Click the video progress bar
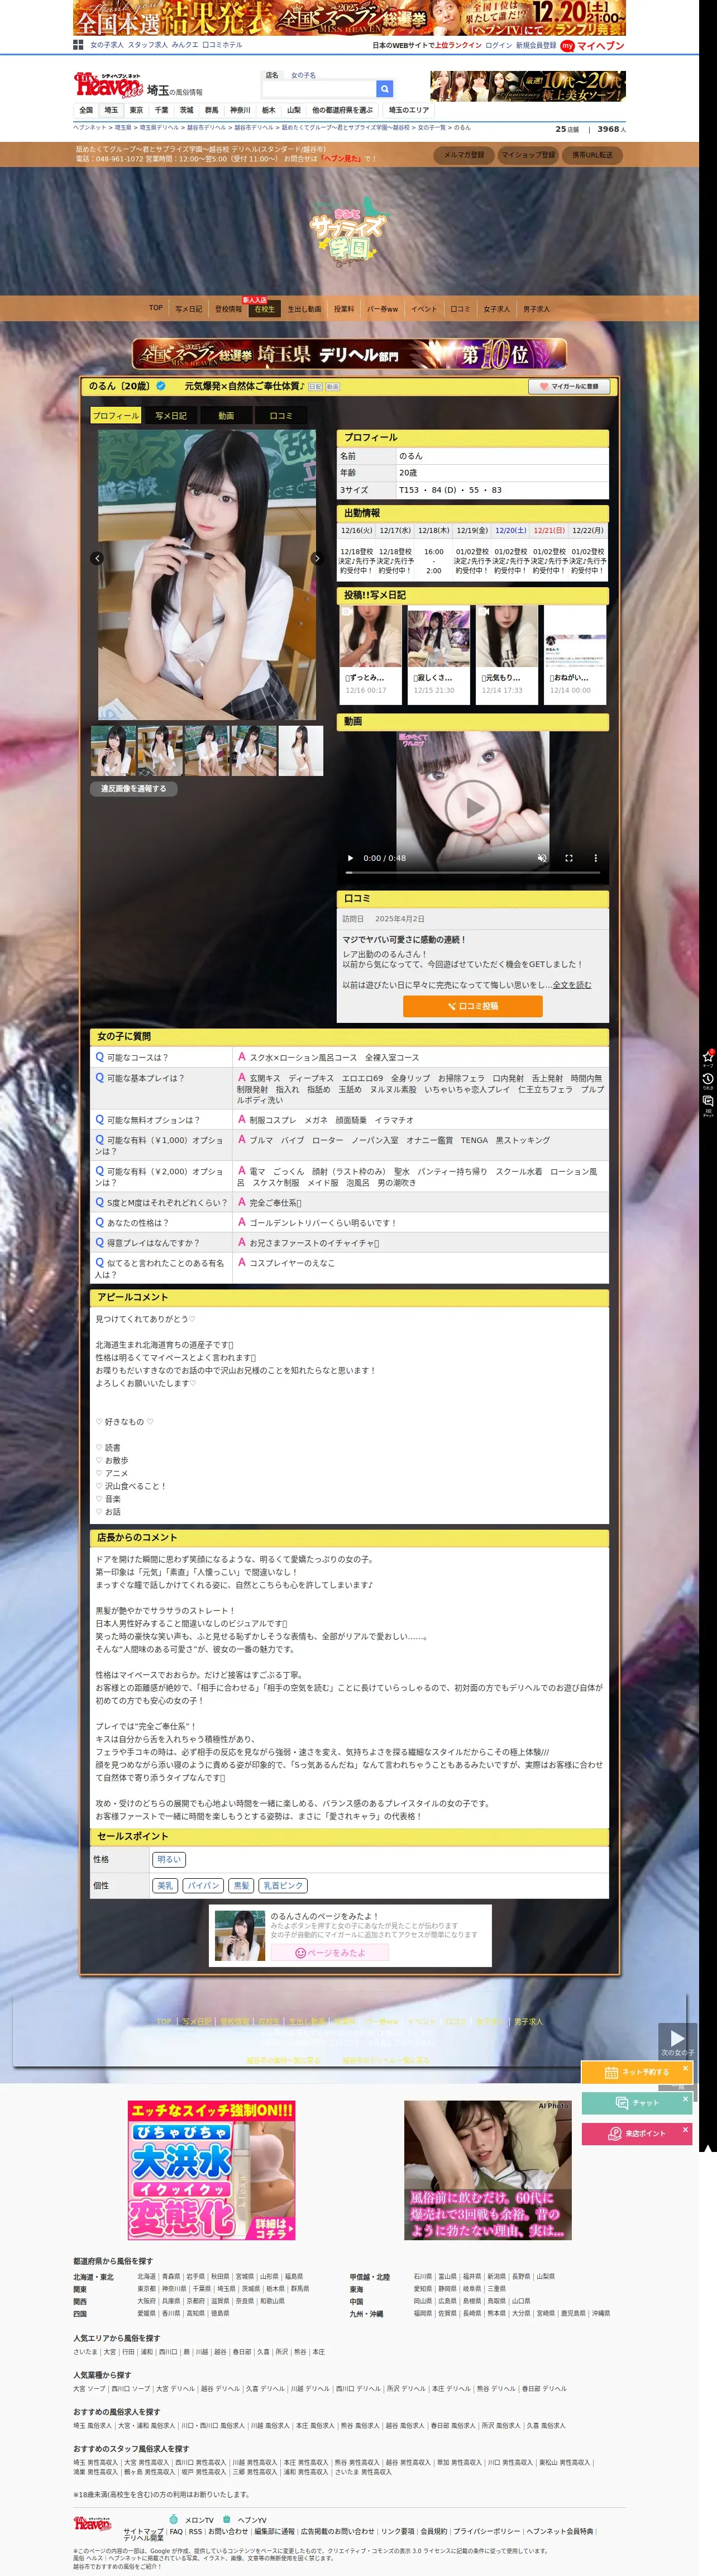Screen dimensions: 717x2576 click(x=473, y=873)
